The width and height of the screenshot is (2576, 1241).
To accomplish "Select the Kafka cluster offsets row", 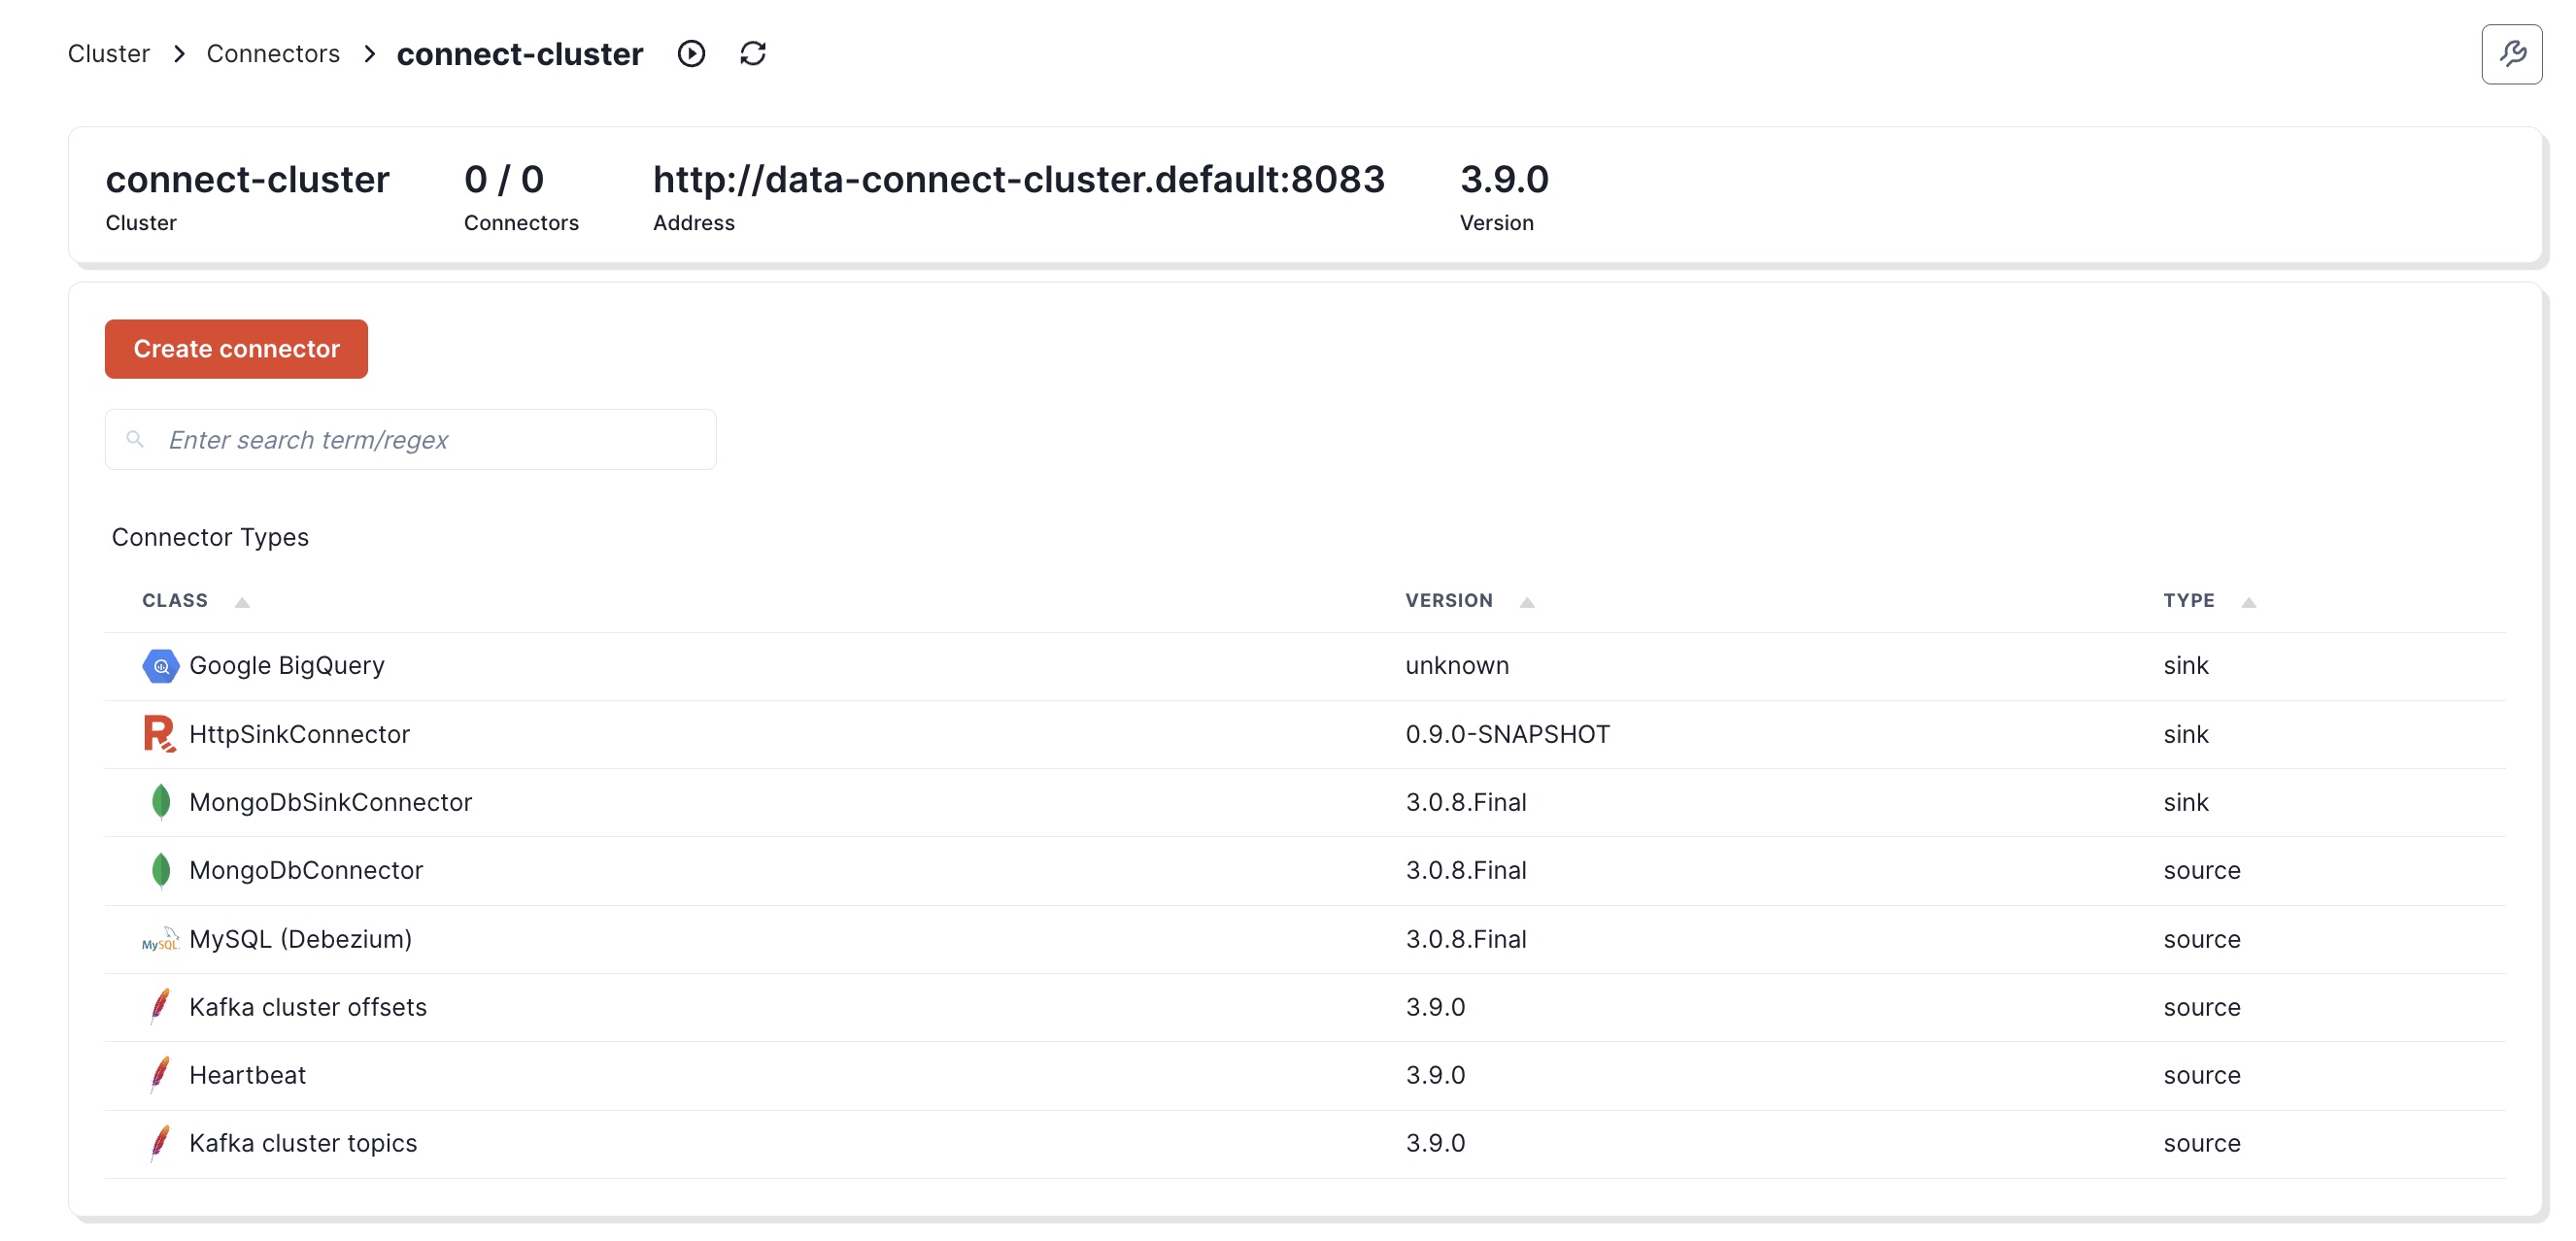I will pyautogui.click(x=308, y=1007).
